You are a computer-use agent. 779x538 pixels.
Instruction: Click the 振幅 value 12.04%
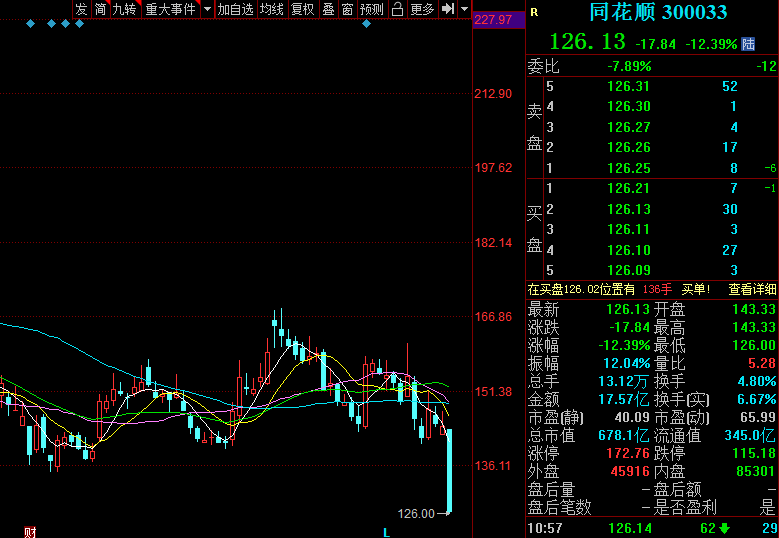[x=626, y=364]
